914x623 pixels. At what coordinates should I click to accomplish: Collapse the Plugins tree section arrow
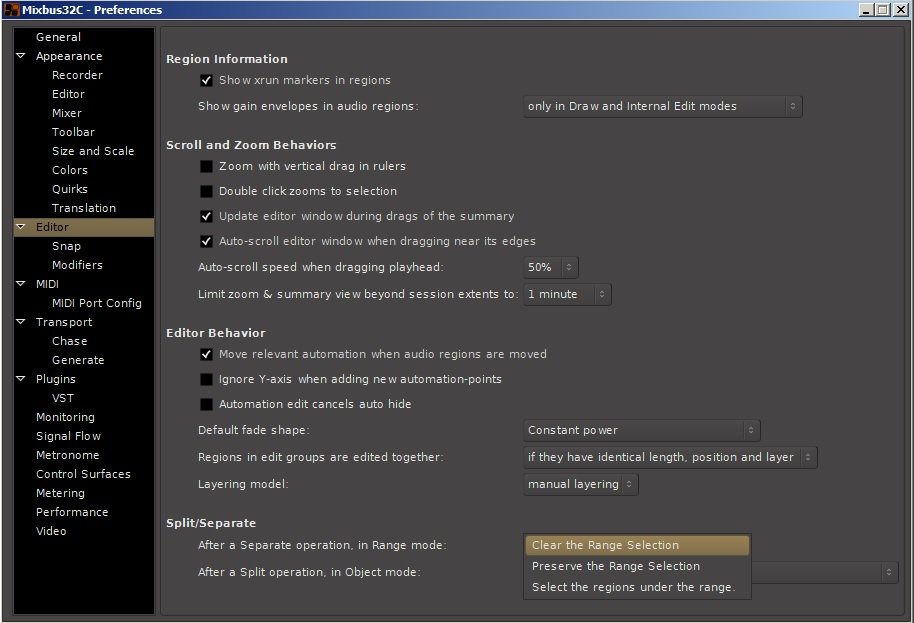[21, 379]
